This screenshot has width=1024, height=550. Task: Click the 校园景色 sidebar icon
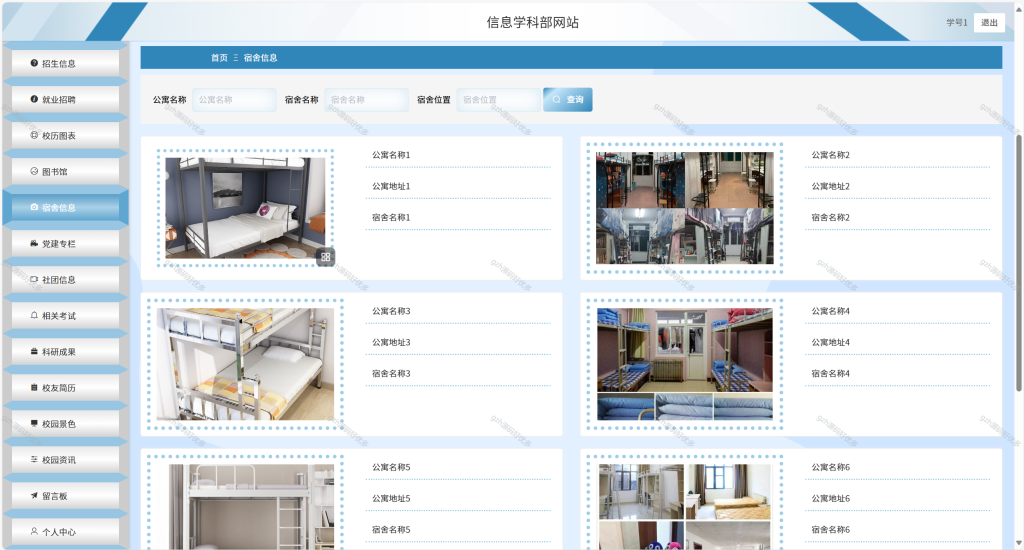point(34,423)
